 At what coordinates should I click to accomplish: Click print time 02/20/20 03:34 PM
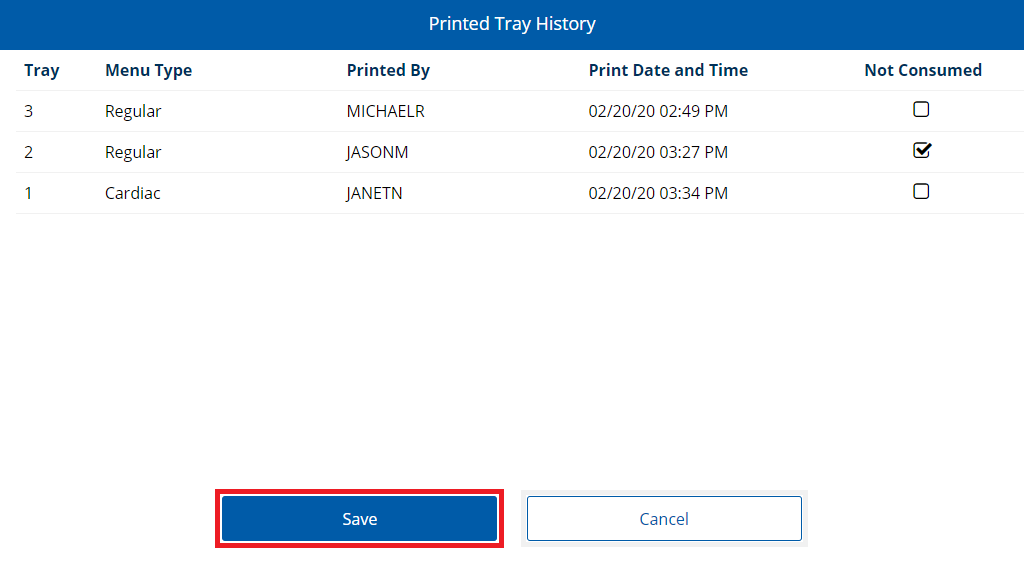(x=658, y=193)
